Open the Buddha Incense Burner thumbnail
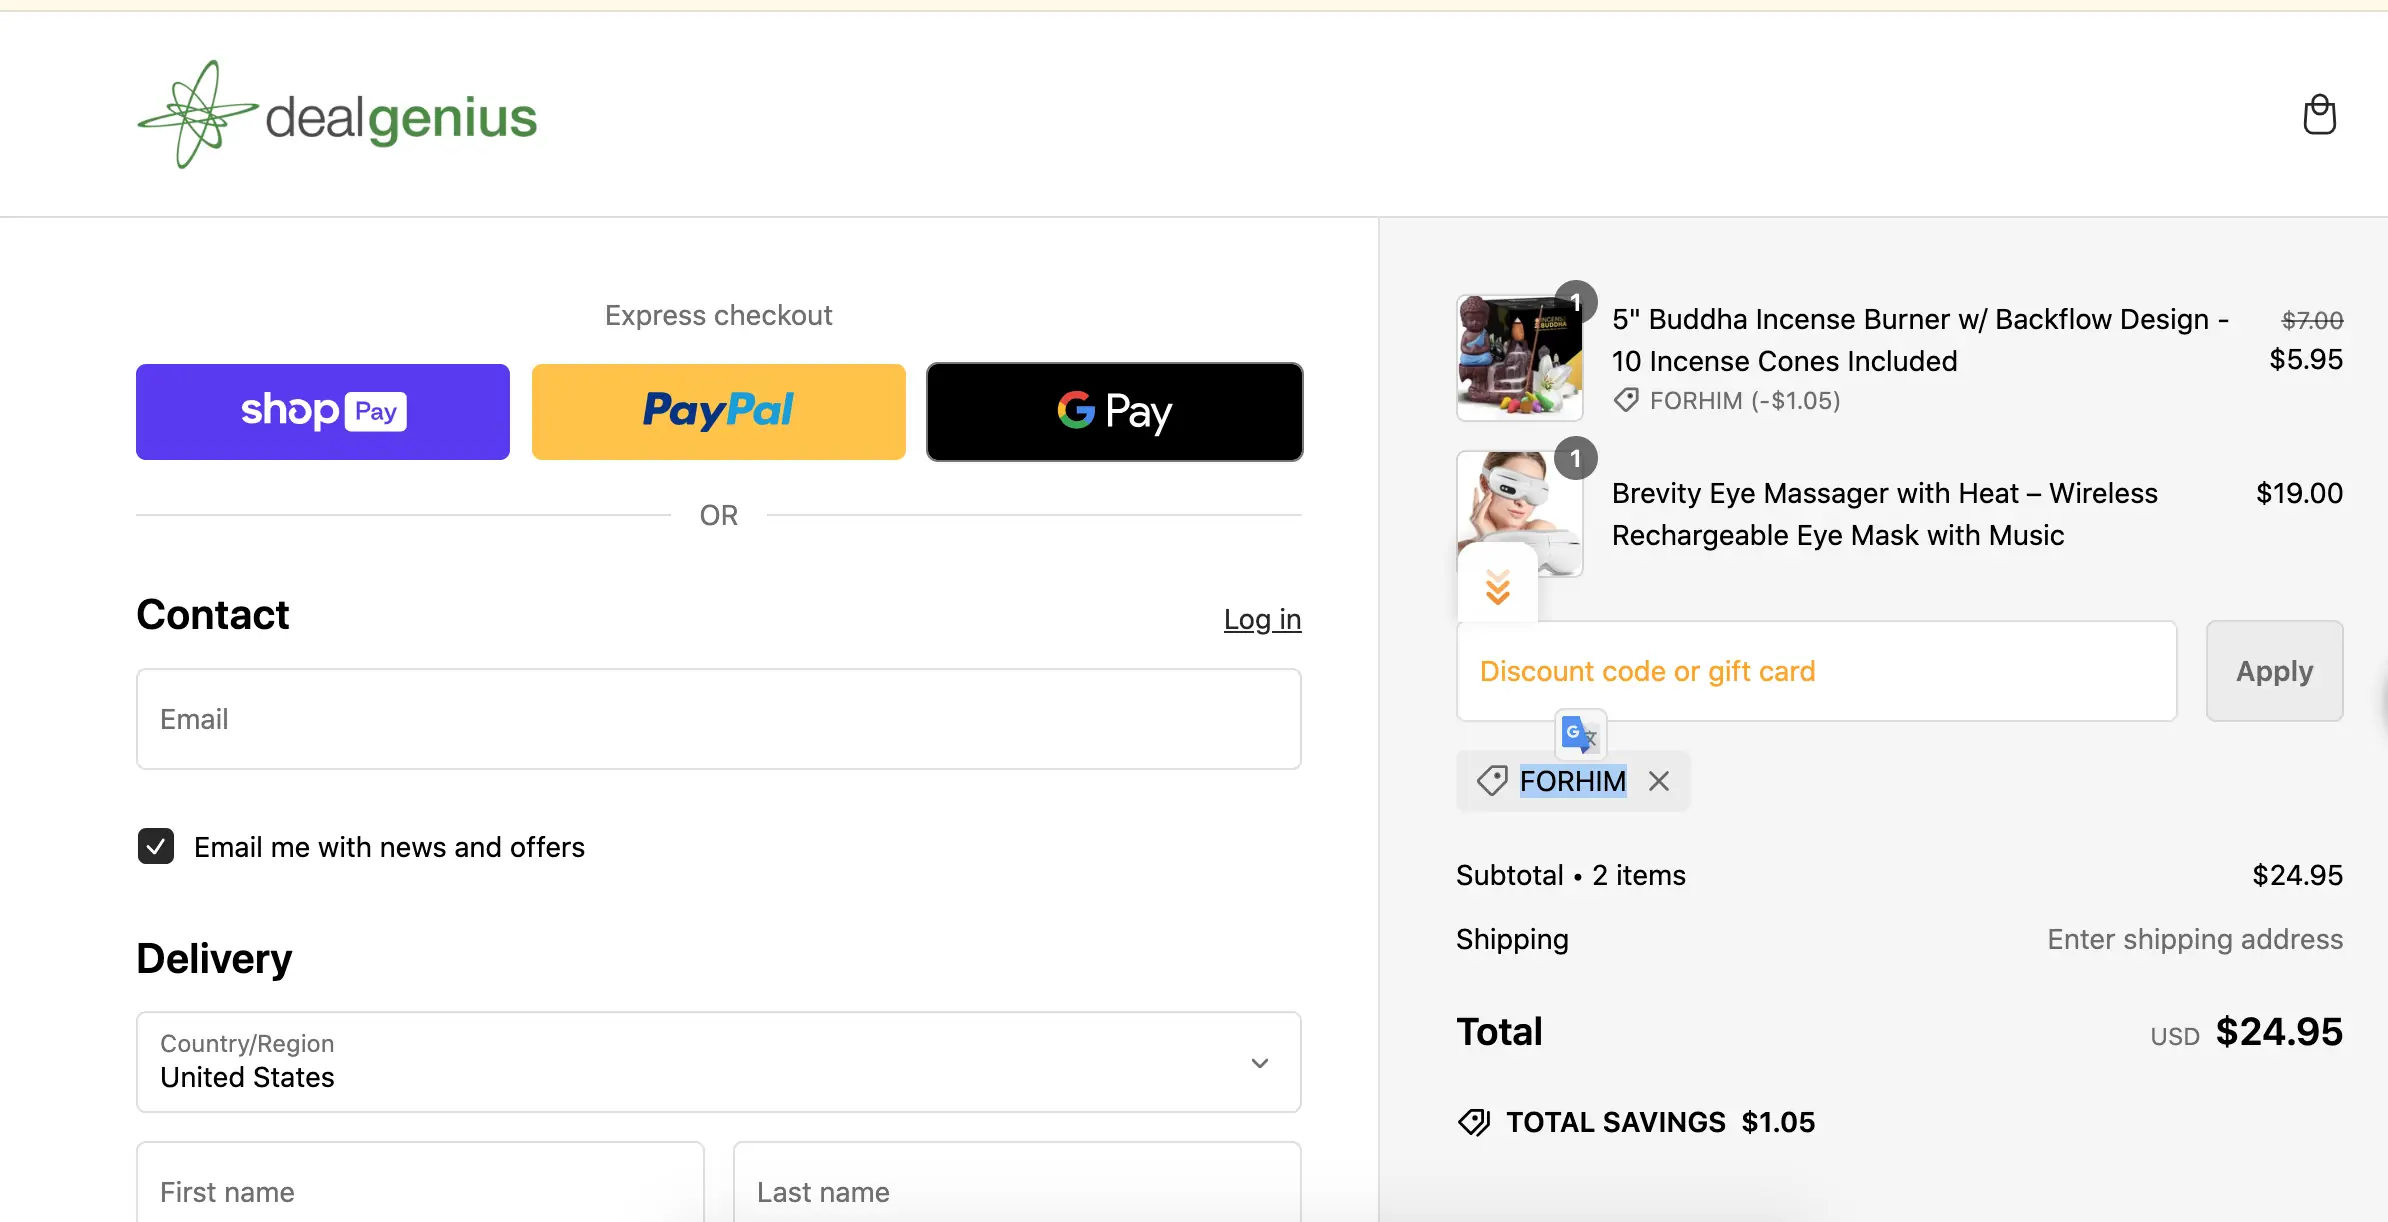Screen dimensions: 2388x1222 [x=1518, y=358]
